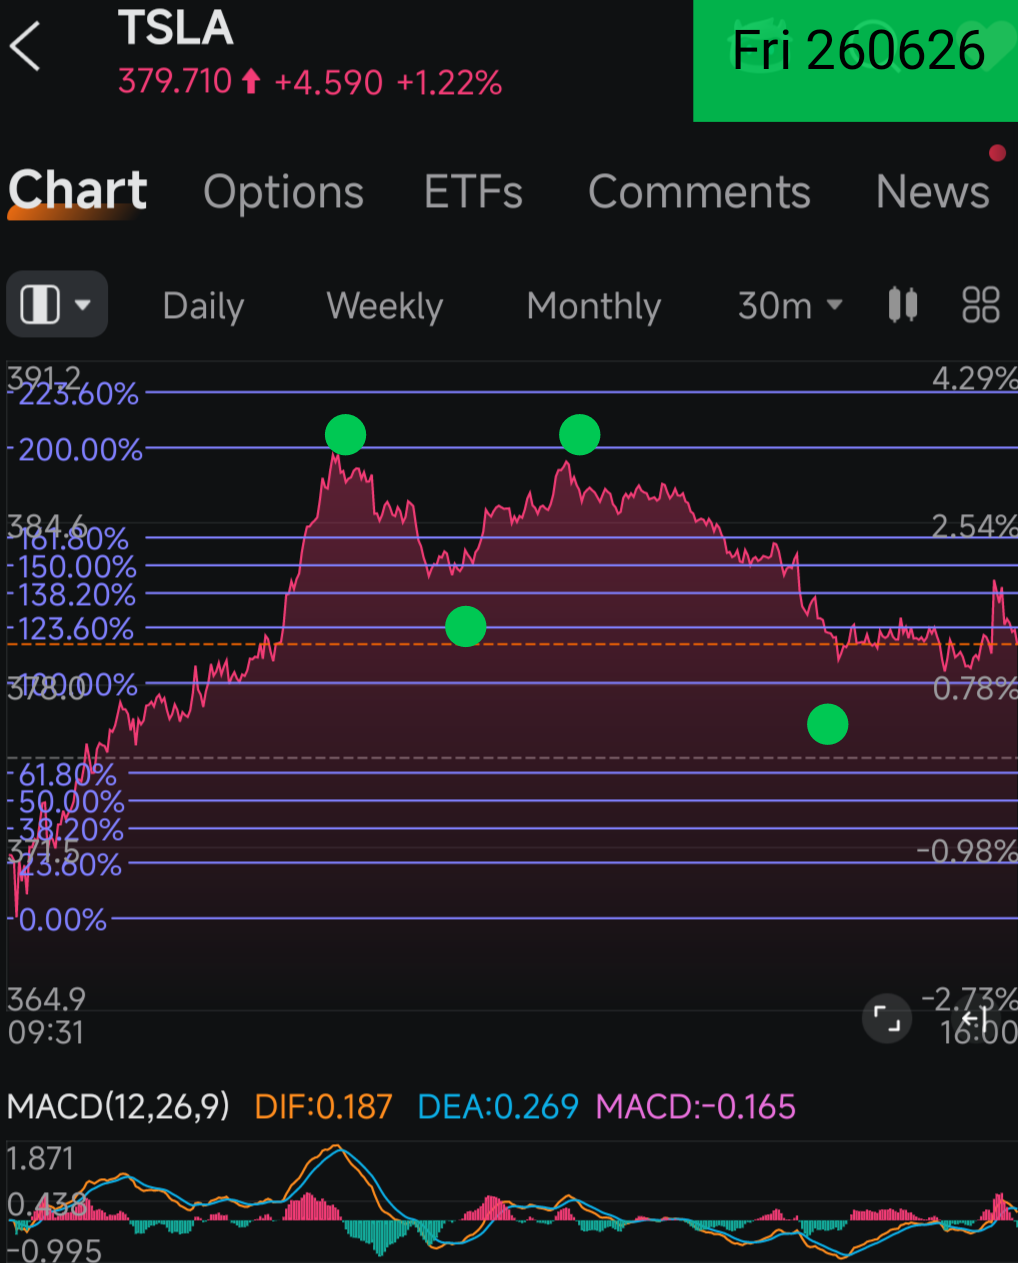Select the Weekly timeframe

384,306
